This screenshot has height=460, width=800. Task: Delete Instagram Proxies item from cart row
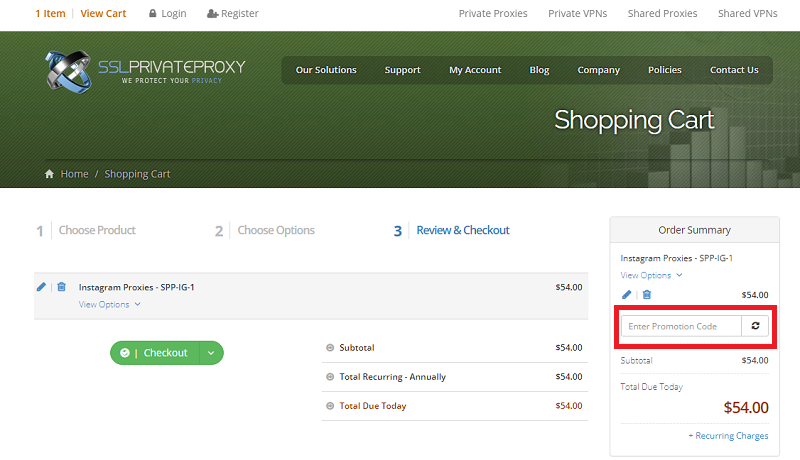click(61, 287)
